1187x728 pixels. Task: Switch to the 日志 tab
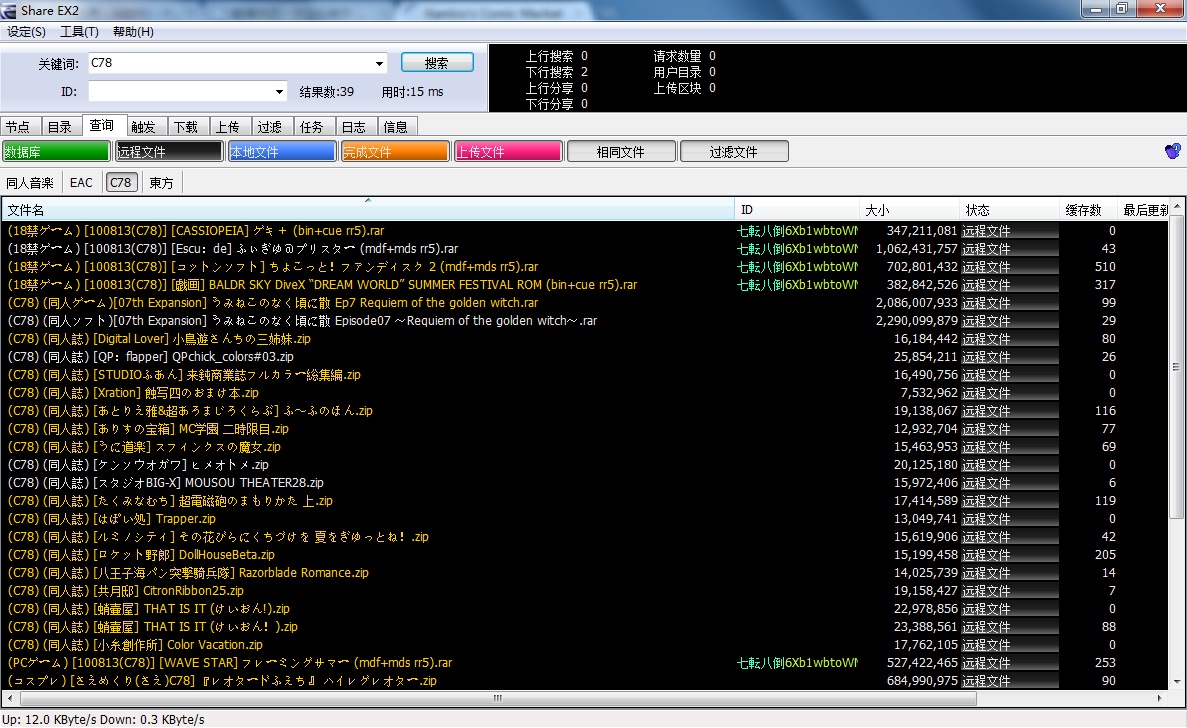pos(354,126)
